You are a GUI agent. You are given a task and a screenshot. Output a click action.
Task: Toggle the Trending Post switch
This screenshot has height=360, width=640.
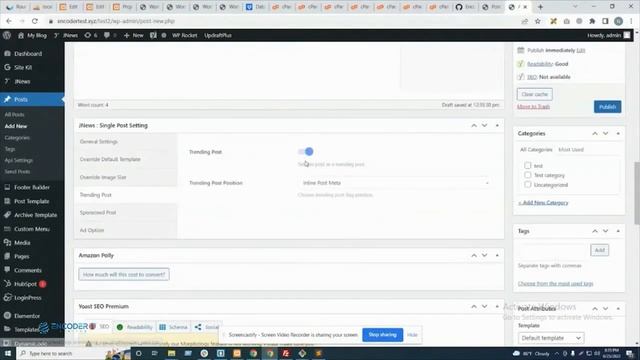tap(306, 152)
